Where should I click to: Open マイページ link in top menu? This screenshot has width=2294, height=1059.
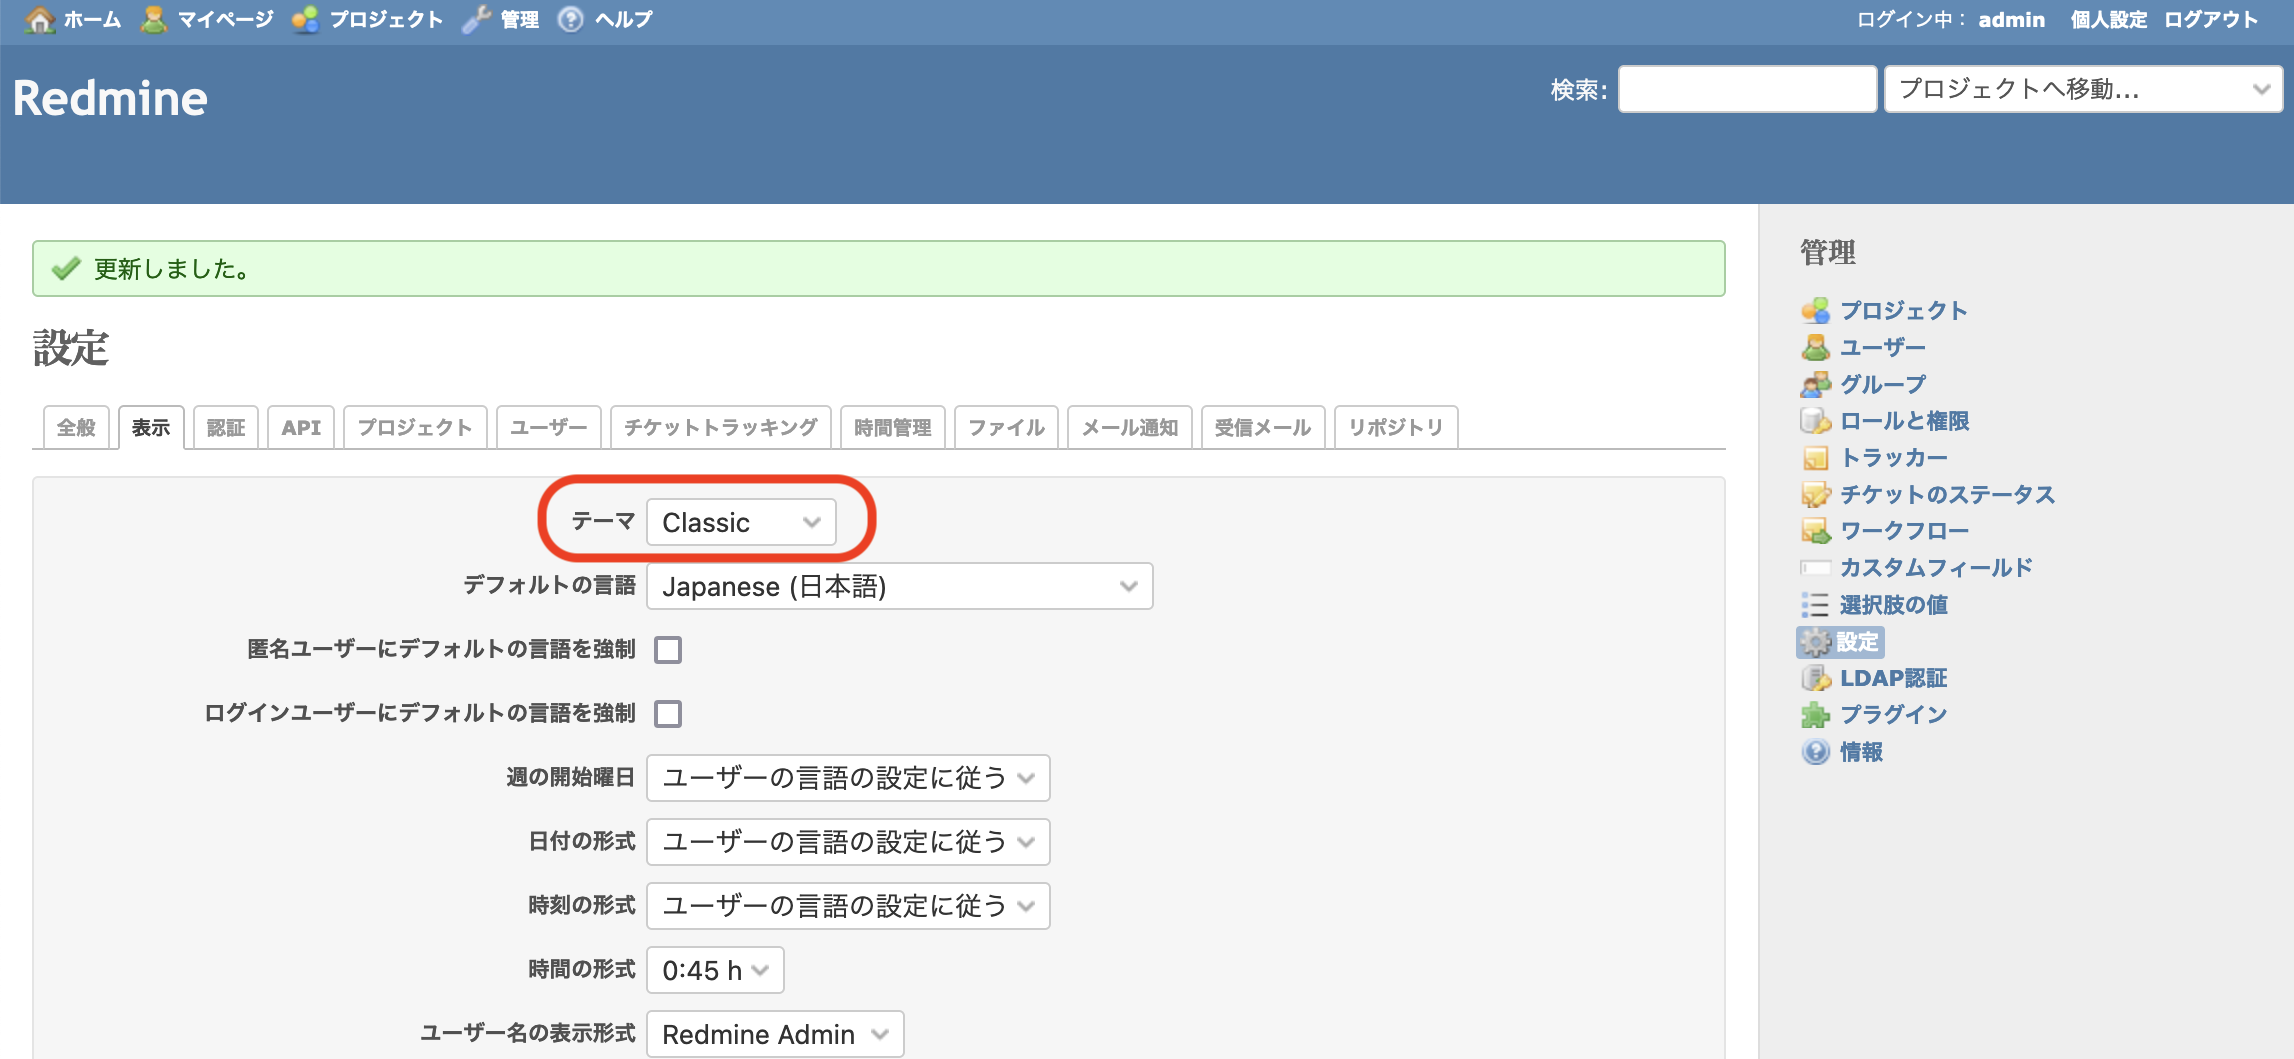click(225, 19)
